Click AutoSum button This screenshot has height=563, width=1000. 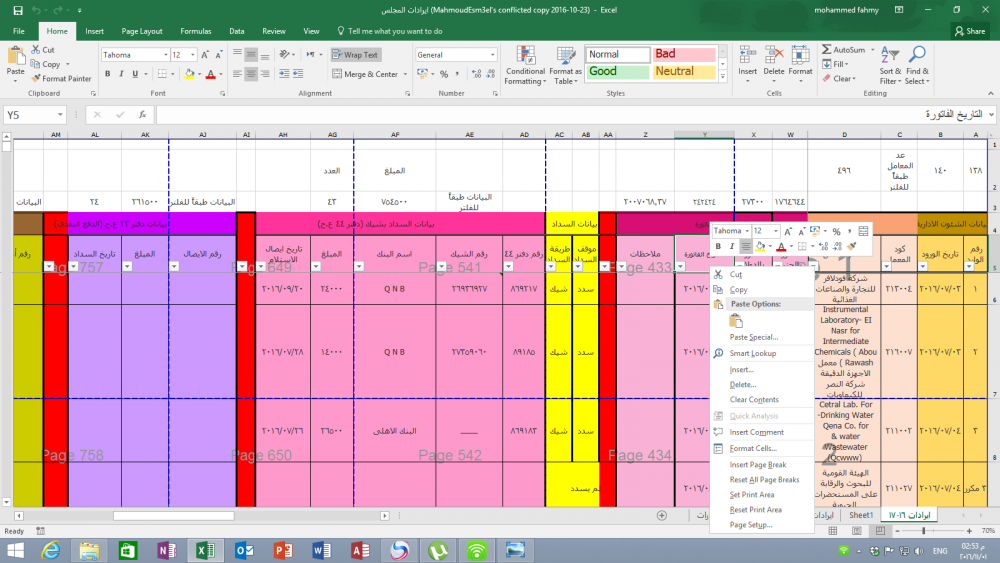click(844, 50)
